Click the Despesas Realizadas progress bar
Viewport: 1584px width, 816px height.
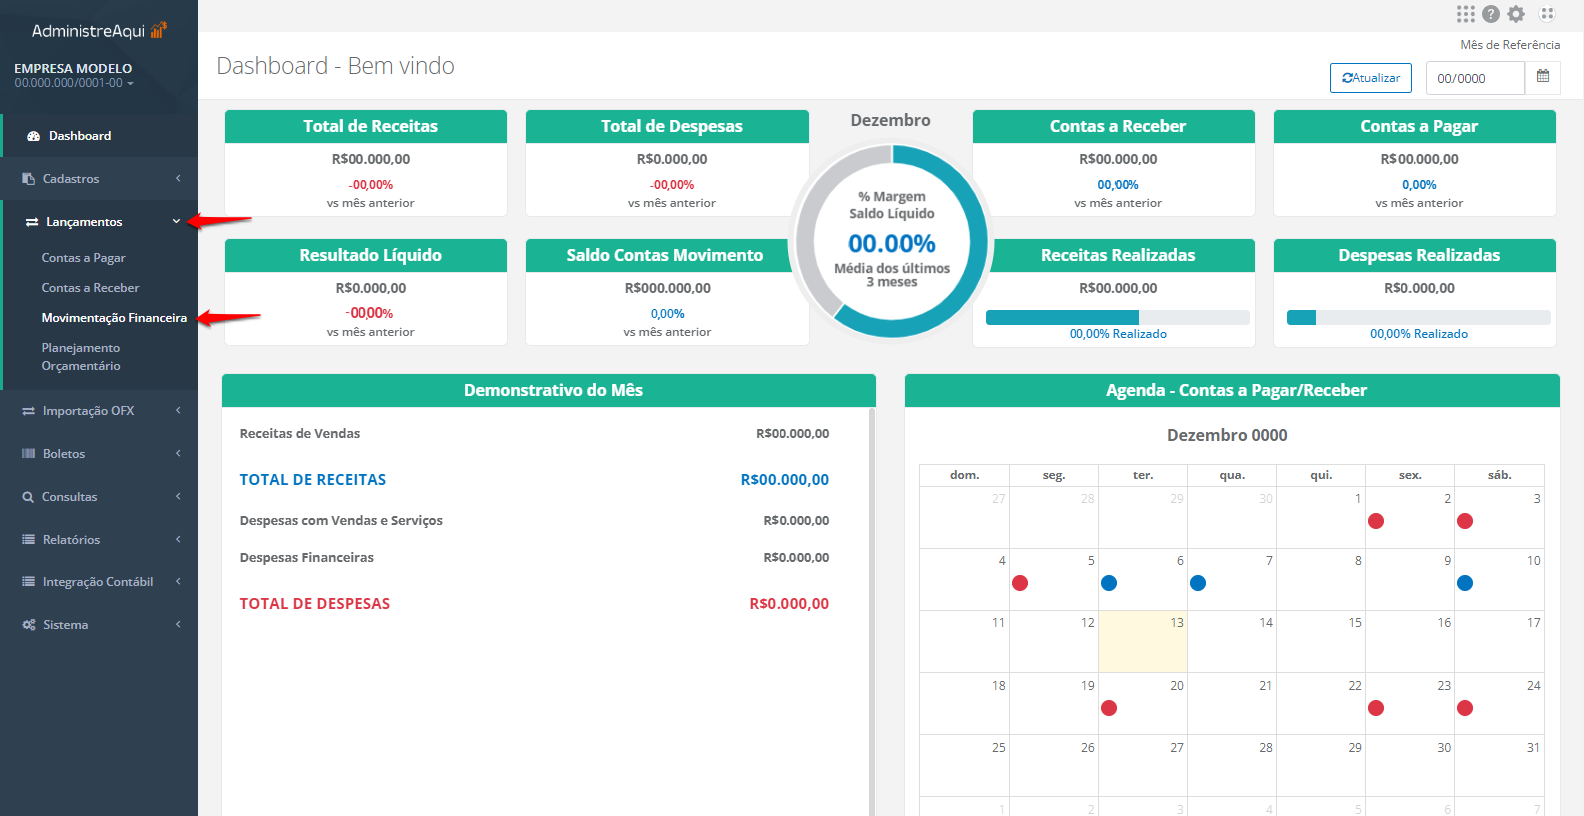1418,318
